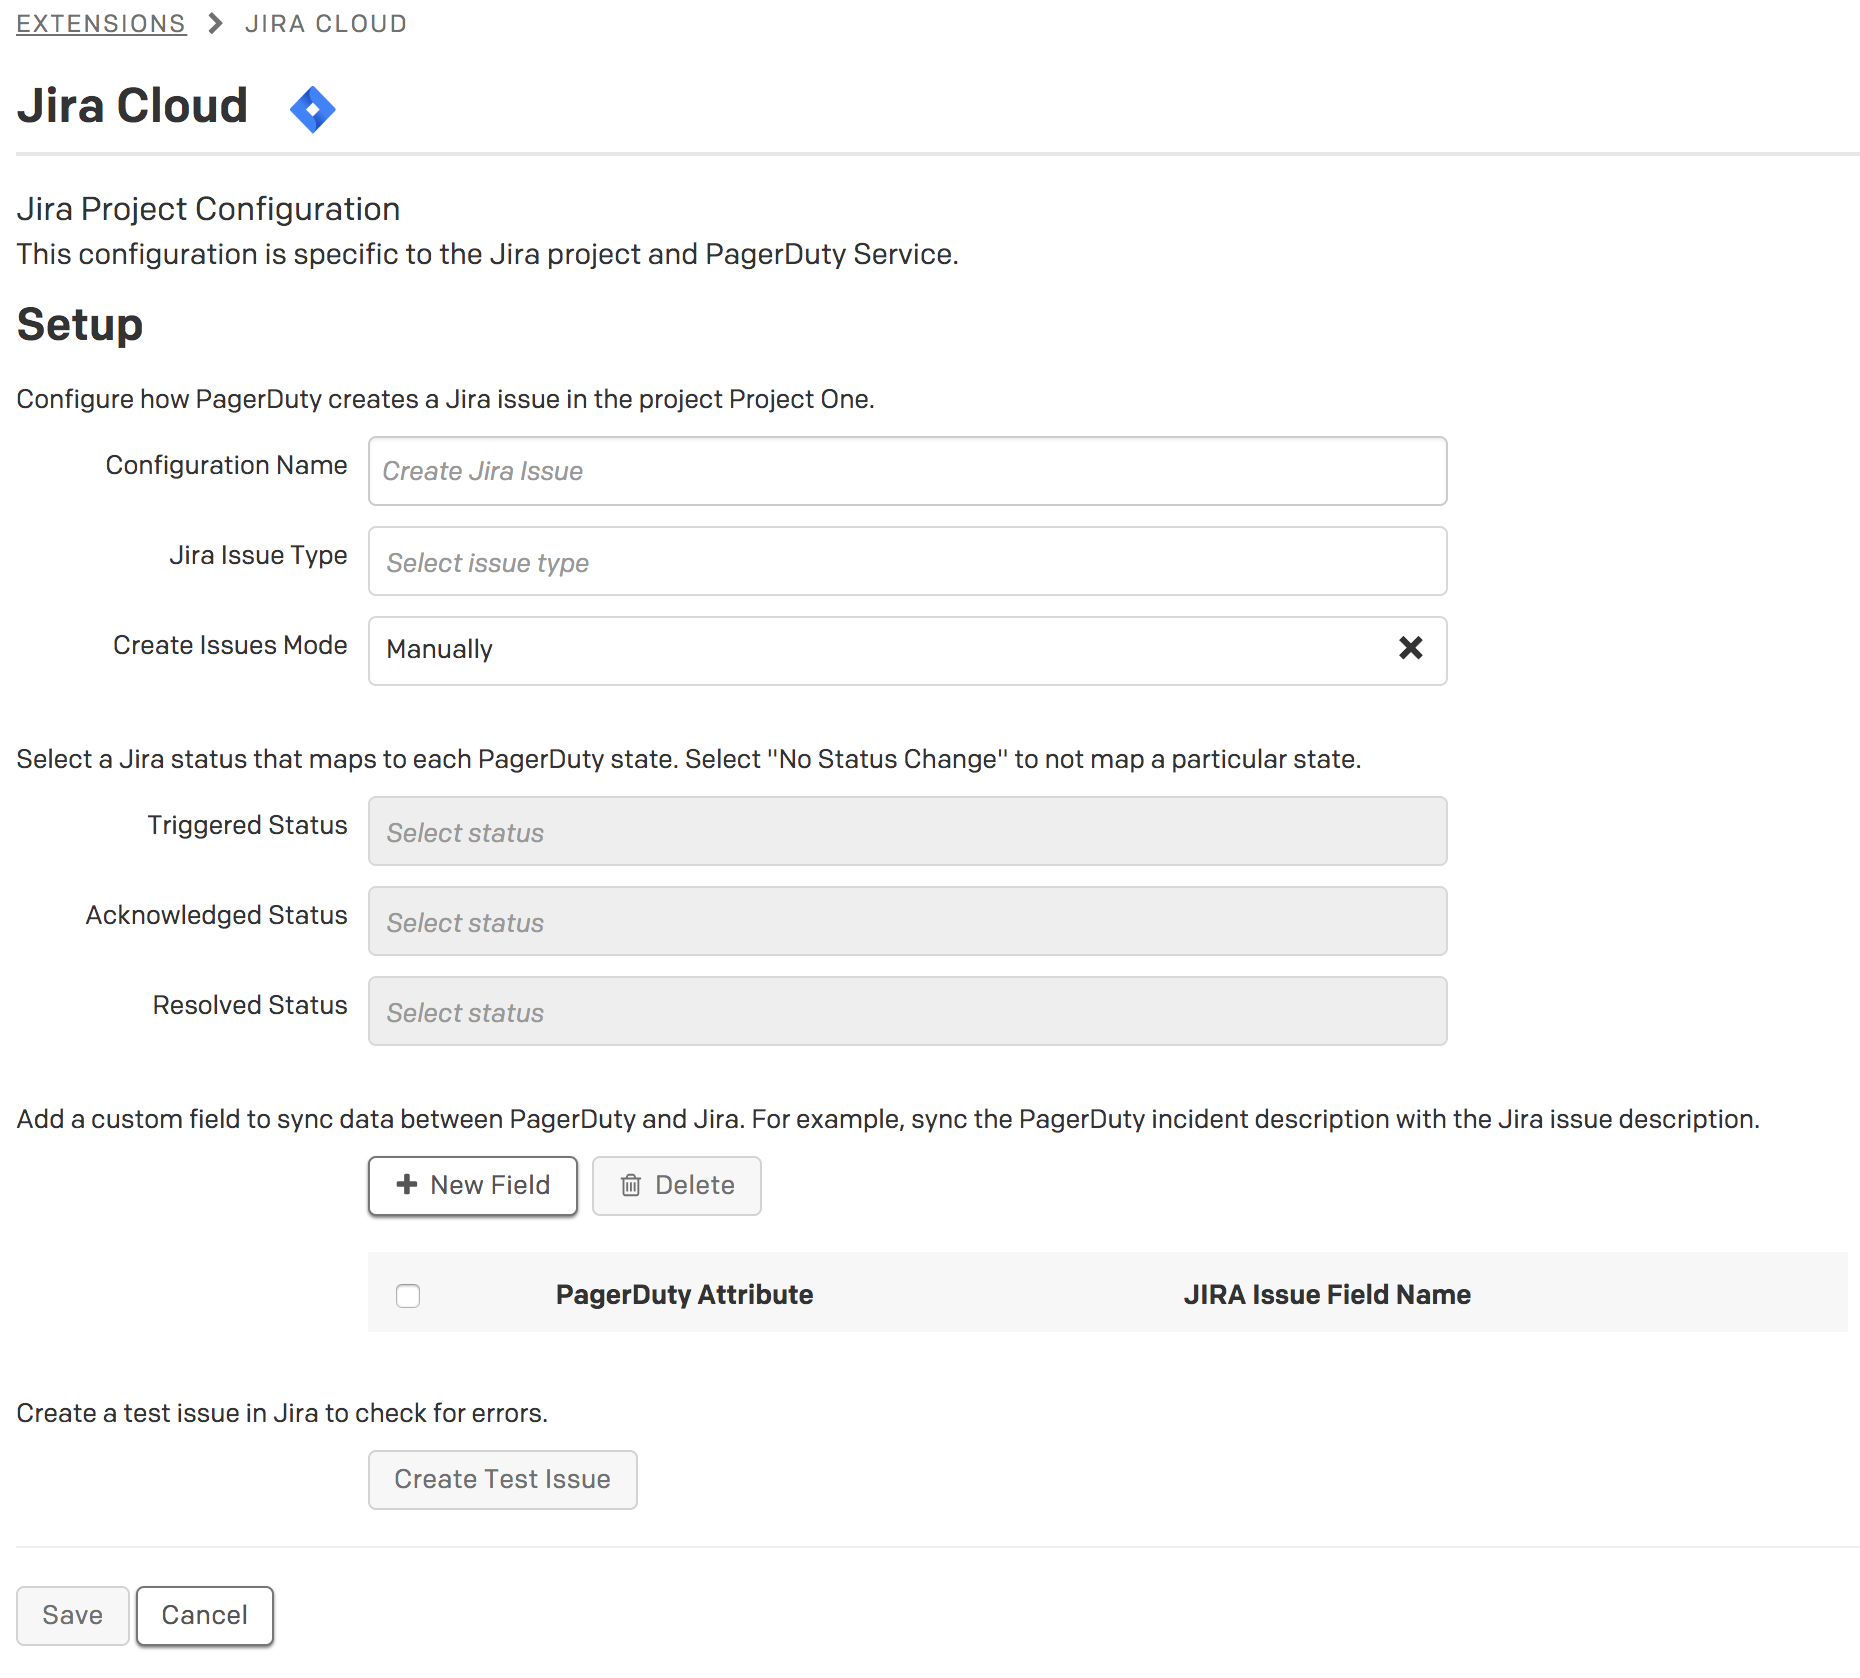The width and height of the screenshot is (1860, 1678).
Task: Click the Jira Project Configuration heading
Action: [x=208, y=209]
